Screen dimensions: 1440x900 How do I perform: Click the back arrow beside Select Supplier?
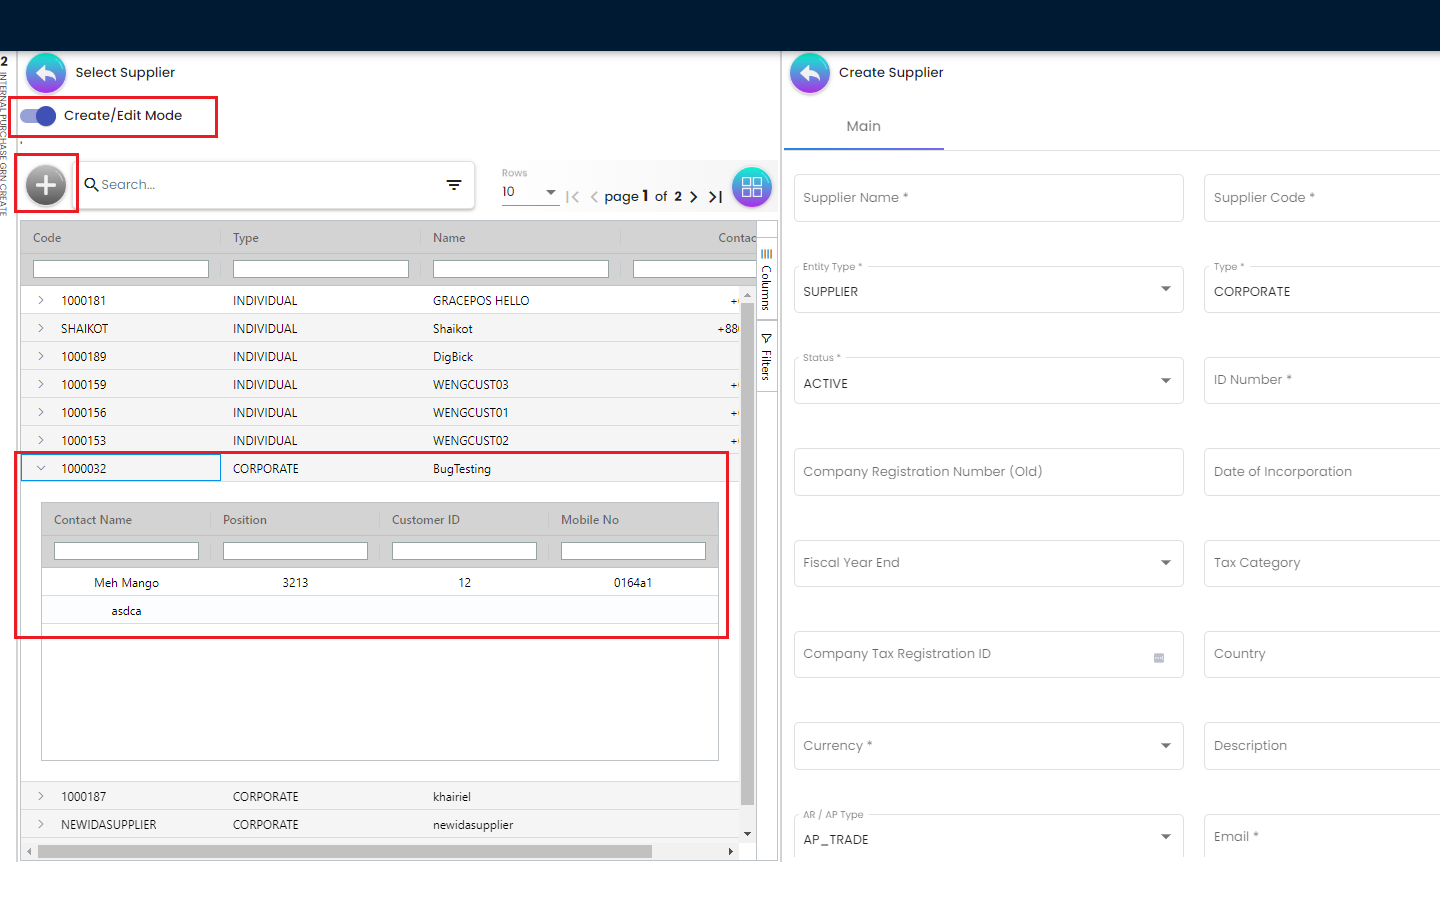[46, 73]
